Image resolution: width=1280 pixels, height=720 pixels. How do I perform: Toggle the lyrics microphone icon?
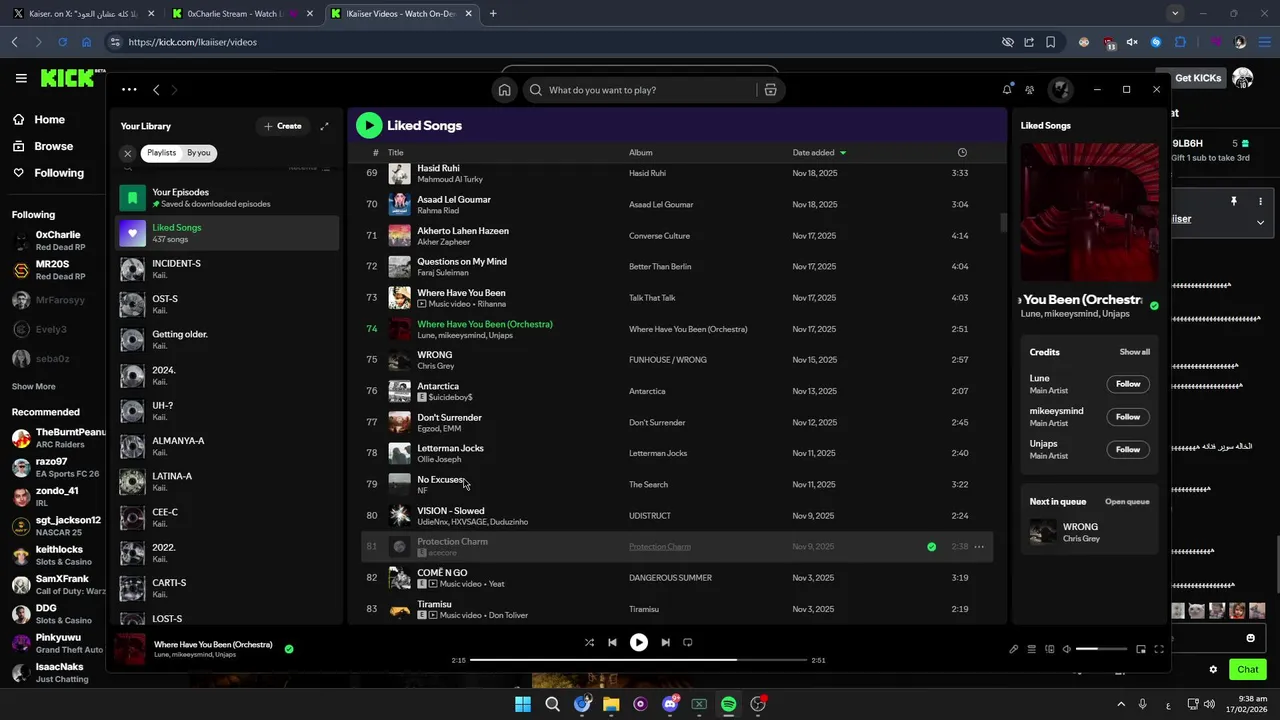(x=1013, y=649)
